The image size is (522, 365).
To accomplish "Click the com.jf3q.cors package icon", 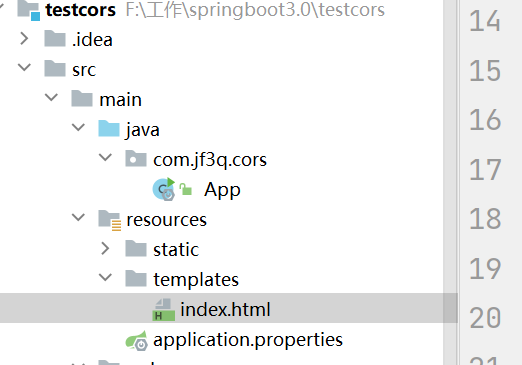I will (136, 159).
